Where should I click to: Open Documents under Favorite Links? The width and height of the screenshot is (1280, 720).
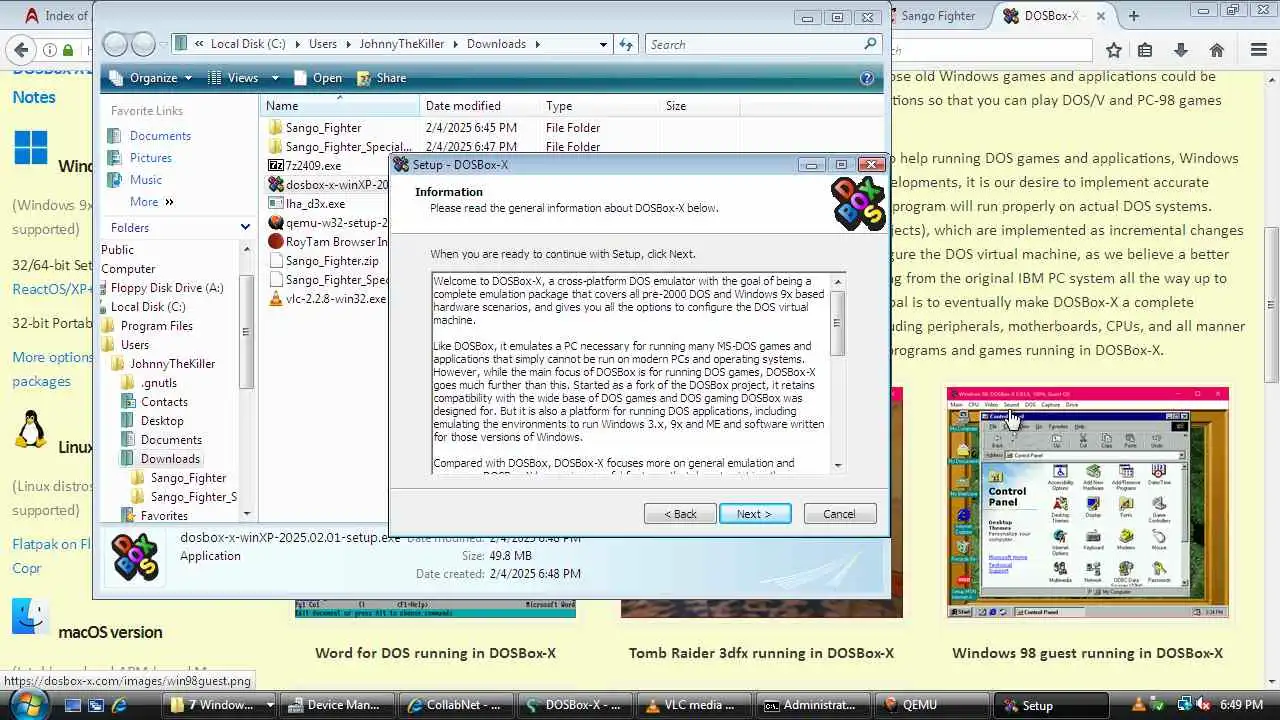coord(160,136)
